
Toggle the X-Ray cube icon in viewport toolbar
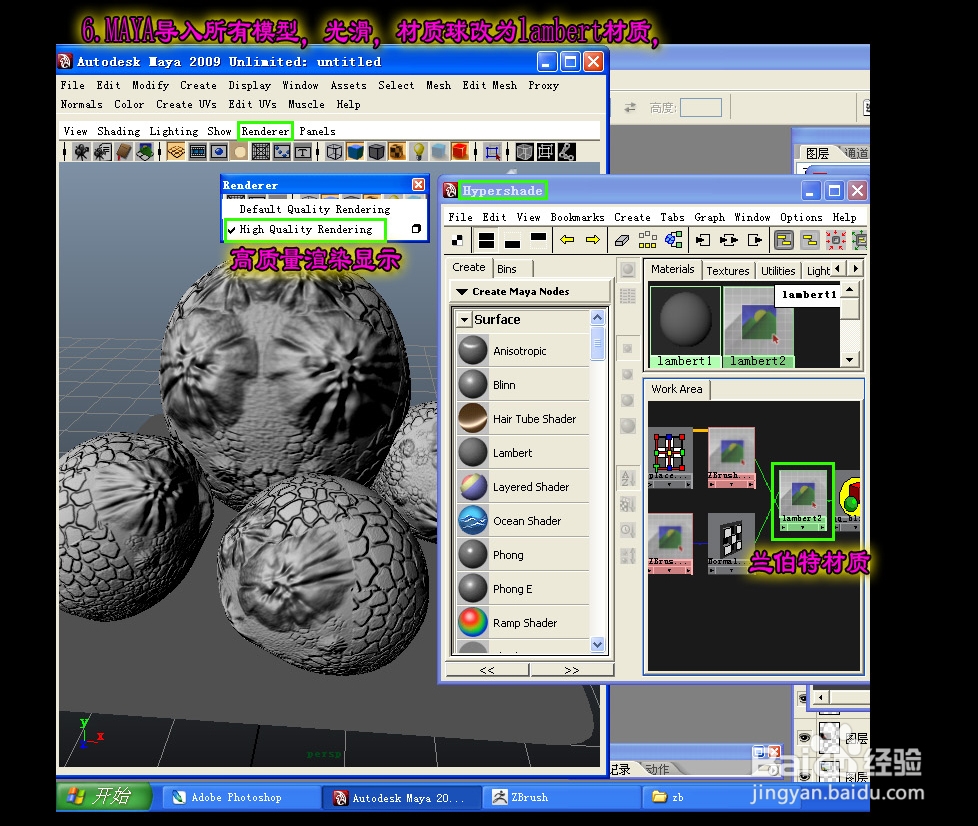pyautogui.click(x=524, y=152)
